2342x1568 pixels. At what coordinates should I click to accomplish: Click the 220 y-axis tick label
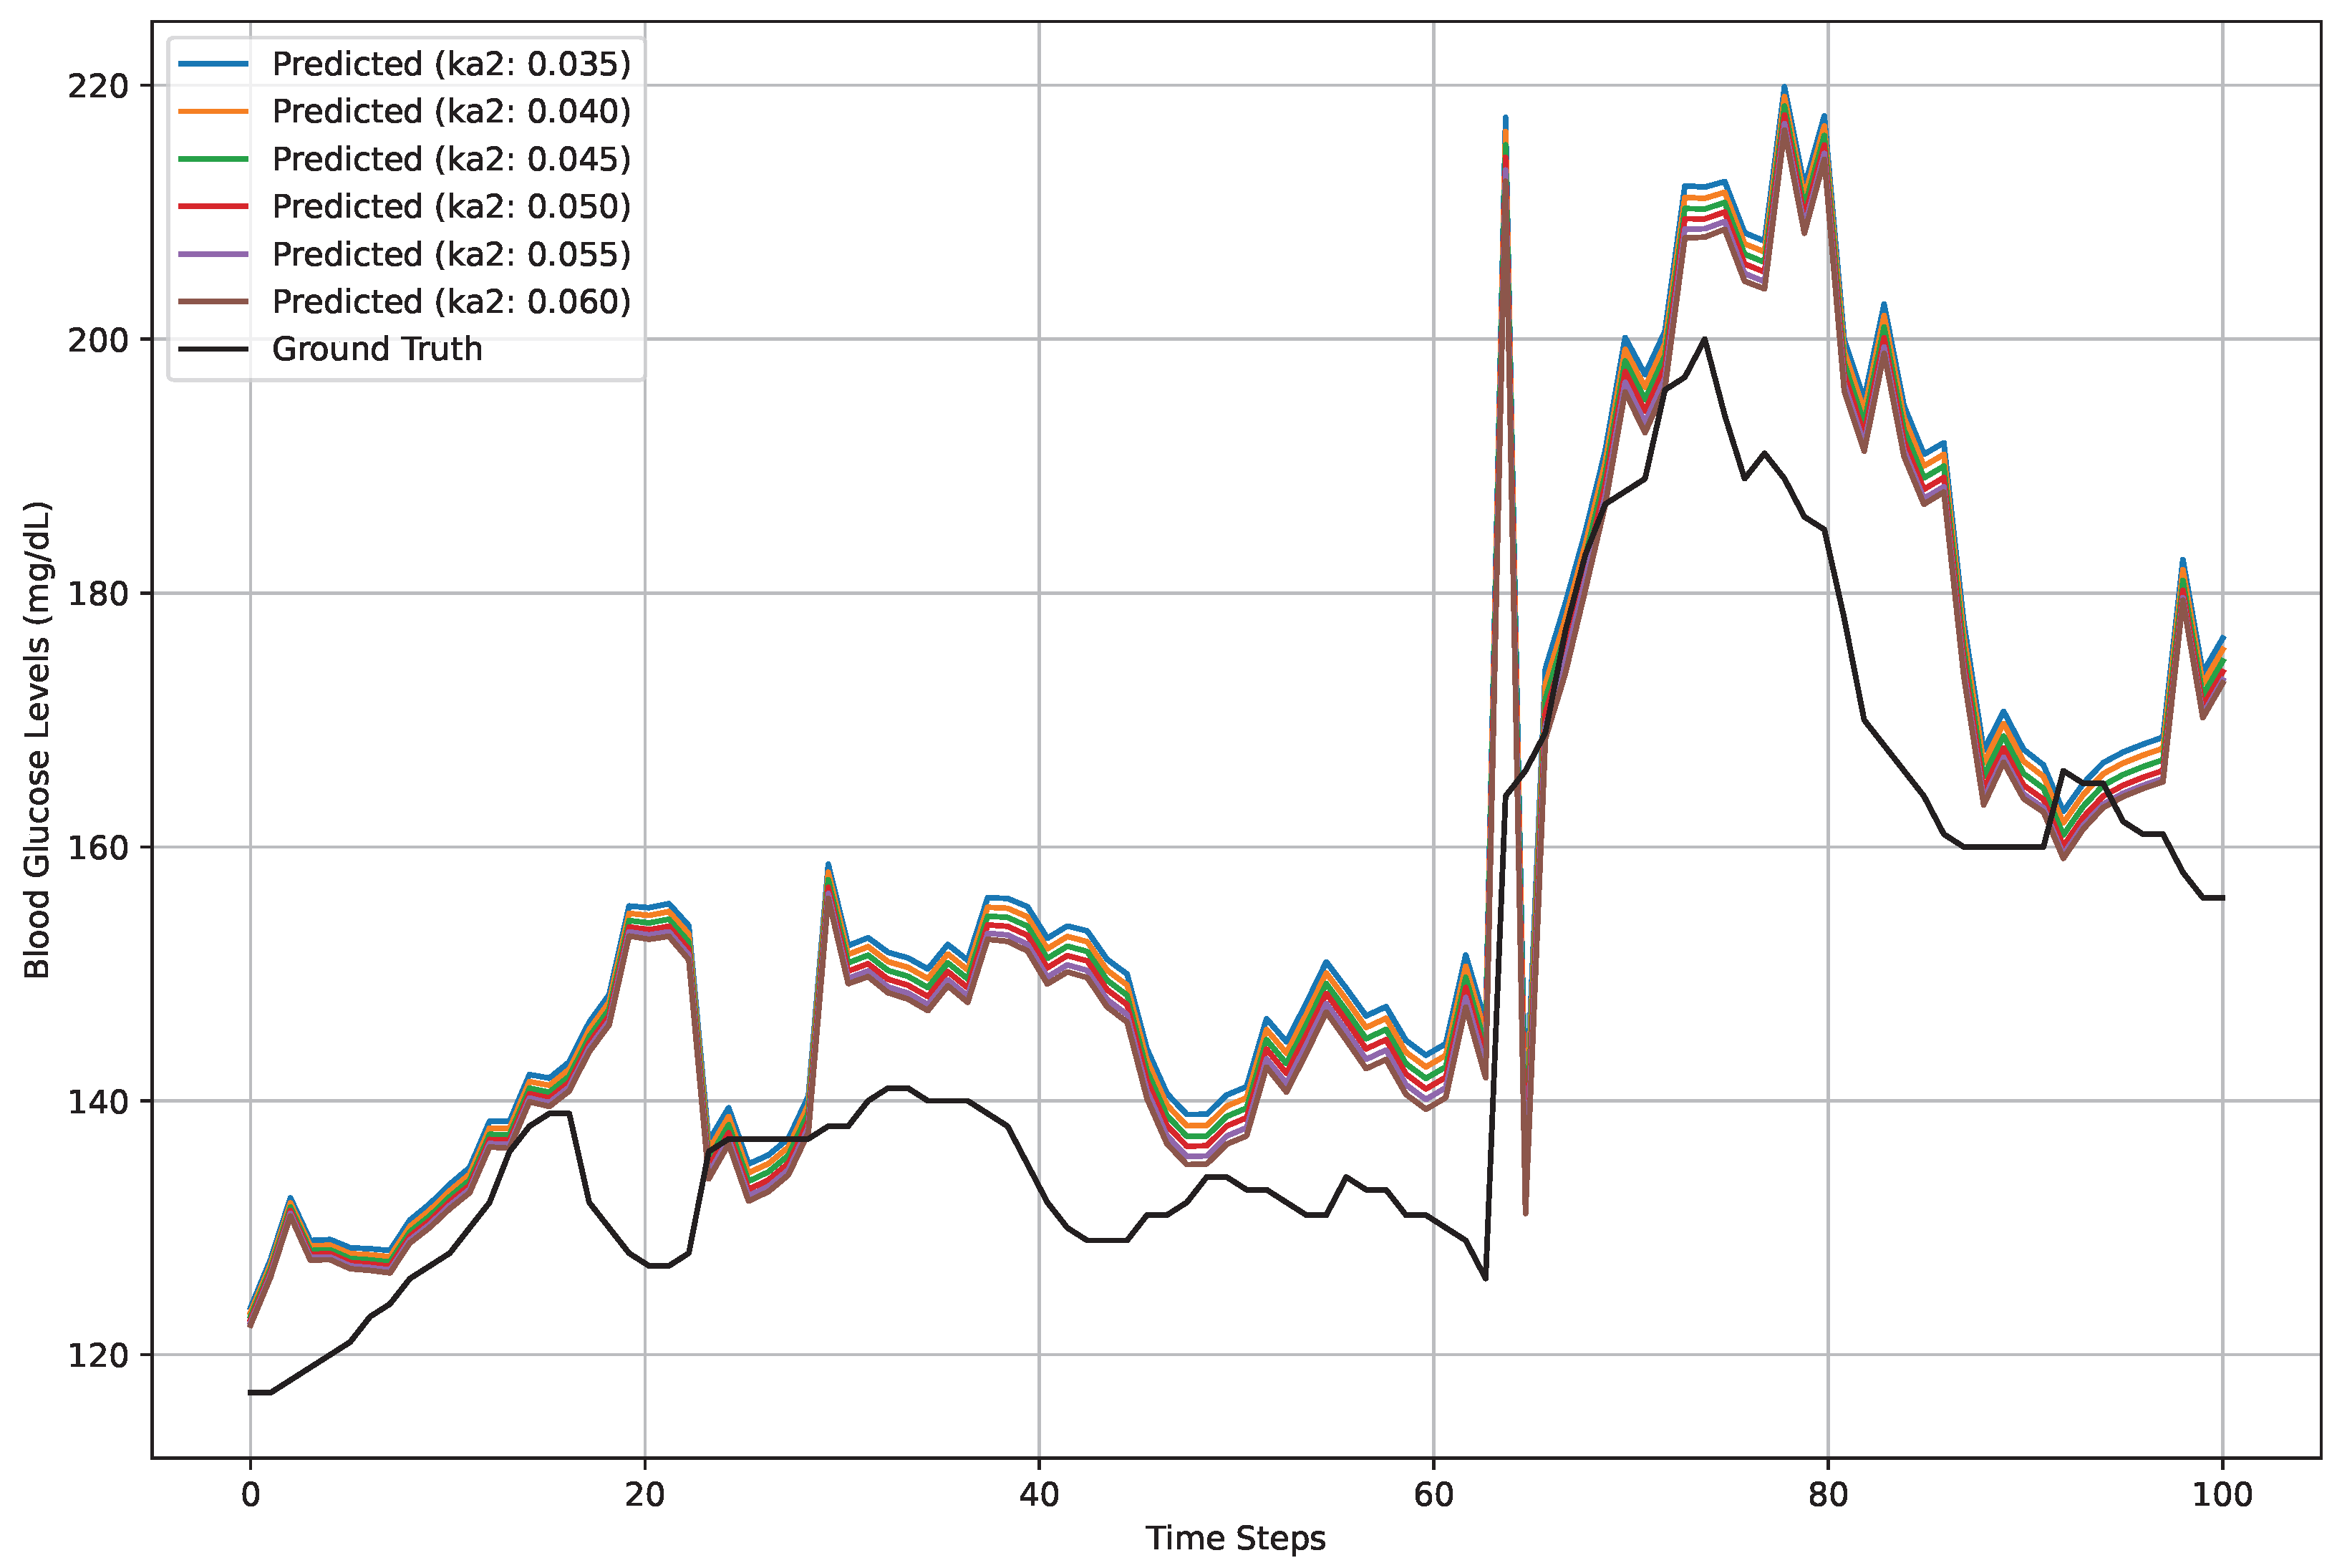click(98, 86)
